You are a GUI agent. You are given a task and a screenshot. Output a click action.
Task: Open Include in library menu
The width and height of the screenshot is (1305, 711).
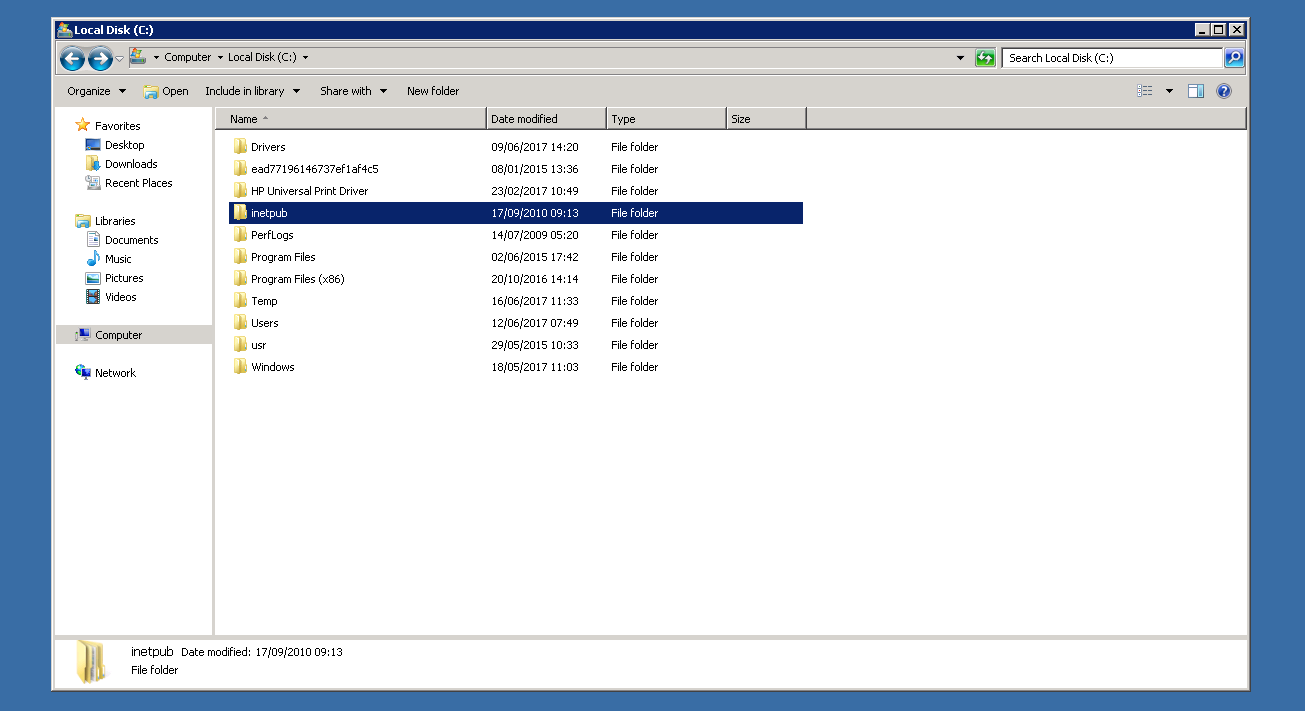pos(252,91)
